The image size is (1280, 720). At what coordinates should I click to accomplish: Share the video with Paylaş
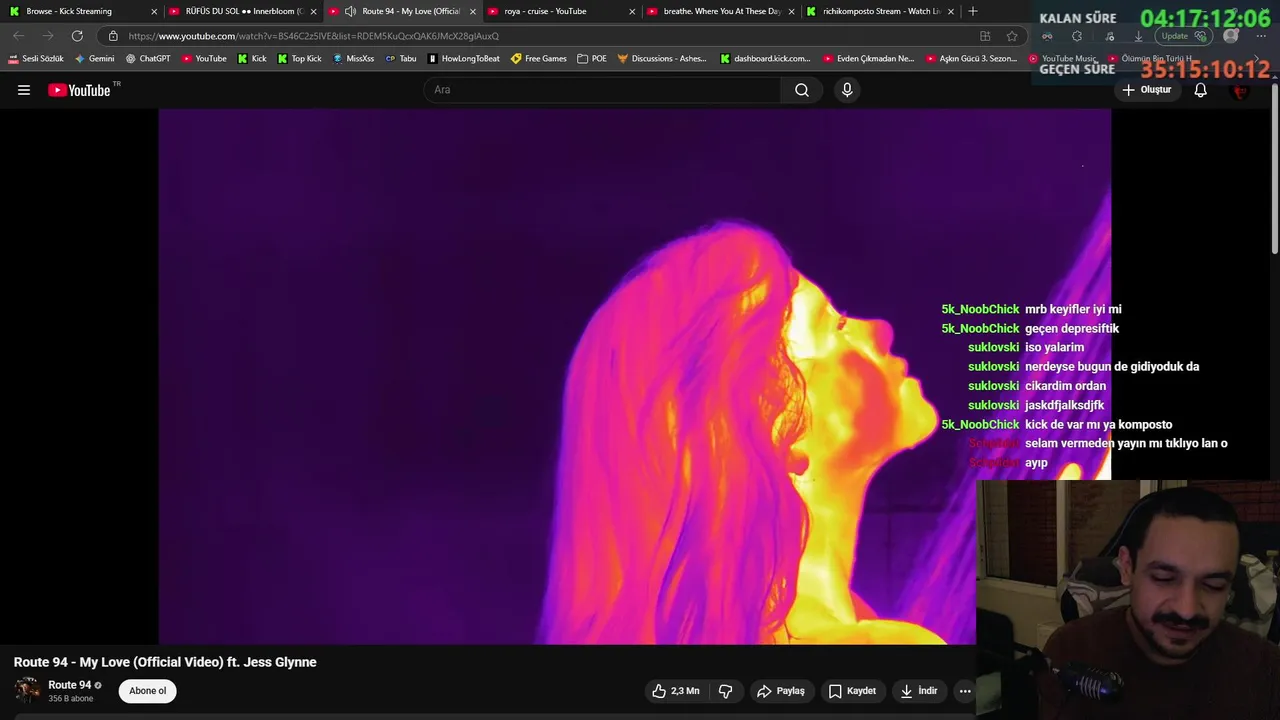click(781, 691)
